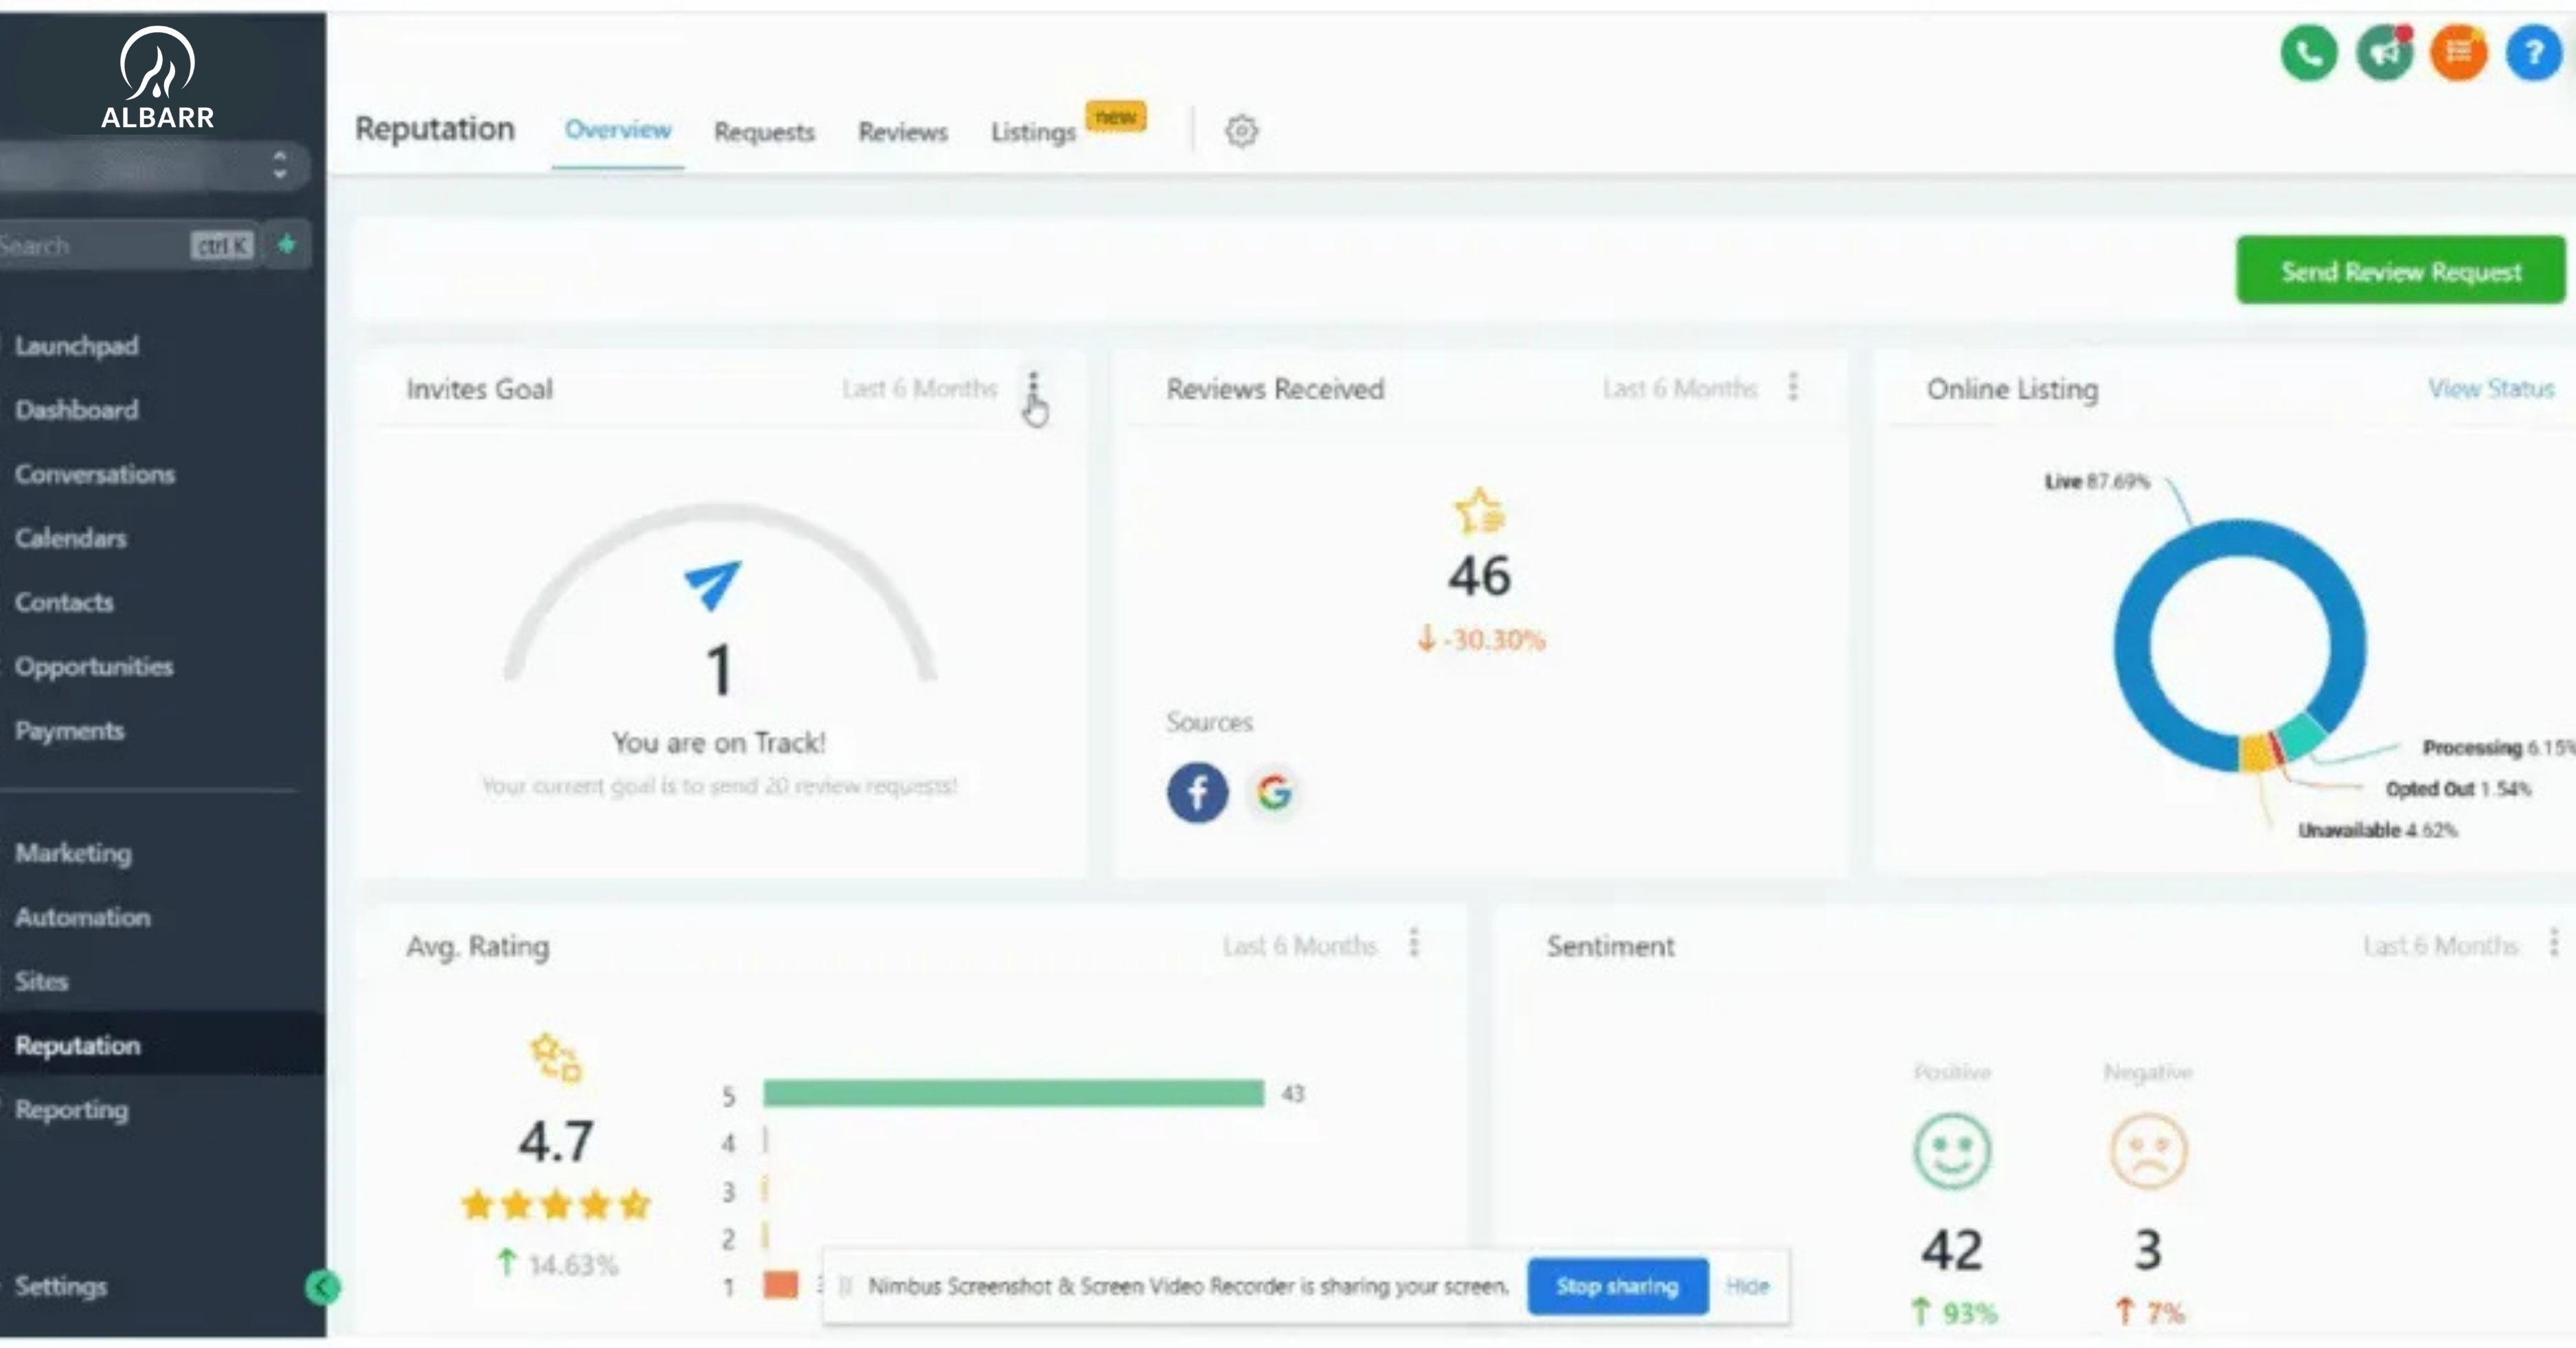Open Reviews Received three-dot menu
Image resolution: width=2576 pixels, height=1348 pixels.
[1793, 387]
